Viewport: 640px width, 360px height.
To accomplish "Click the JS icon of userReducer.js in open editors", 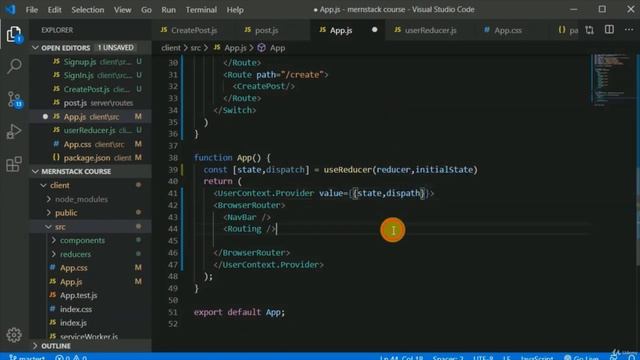I will click(x=56, y=130).
